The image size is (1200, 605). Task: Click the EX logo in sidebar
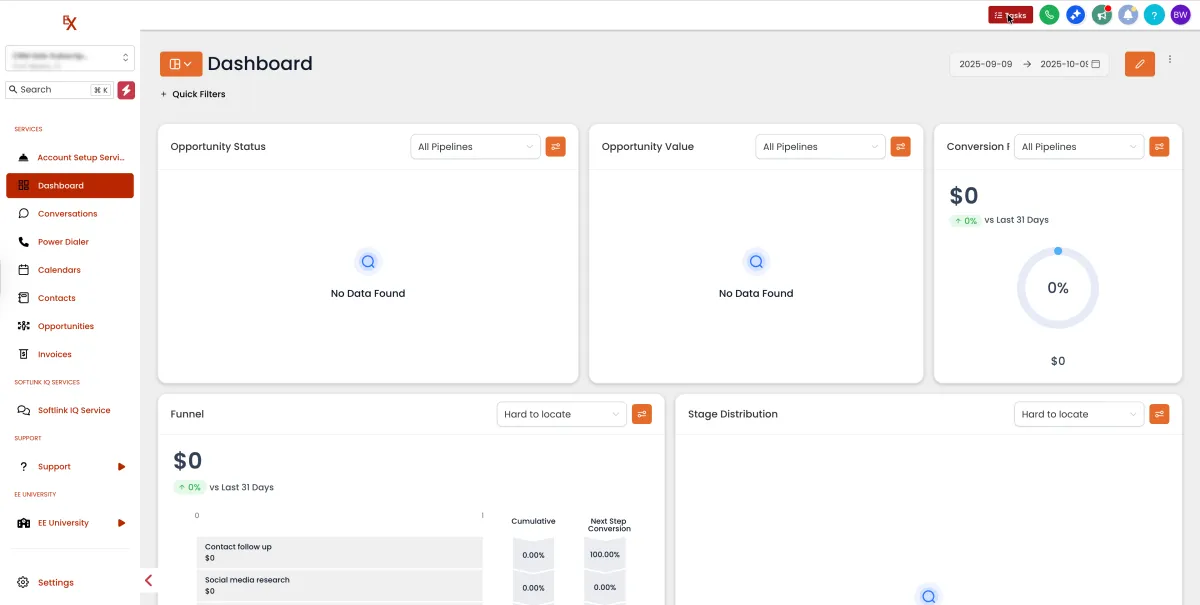click(x=70, y=23)
